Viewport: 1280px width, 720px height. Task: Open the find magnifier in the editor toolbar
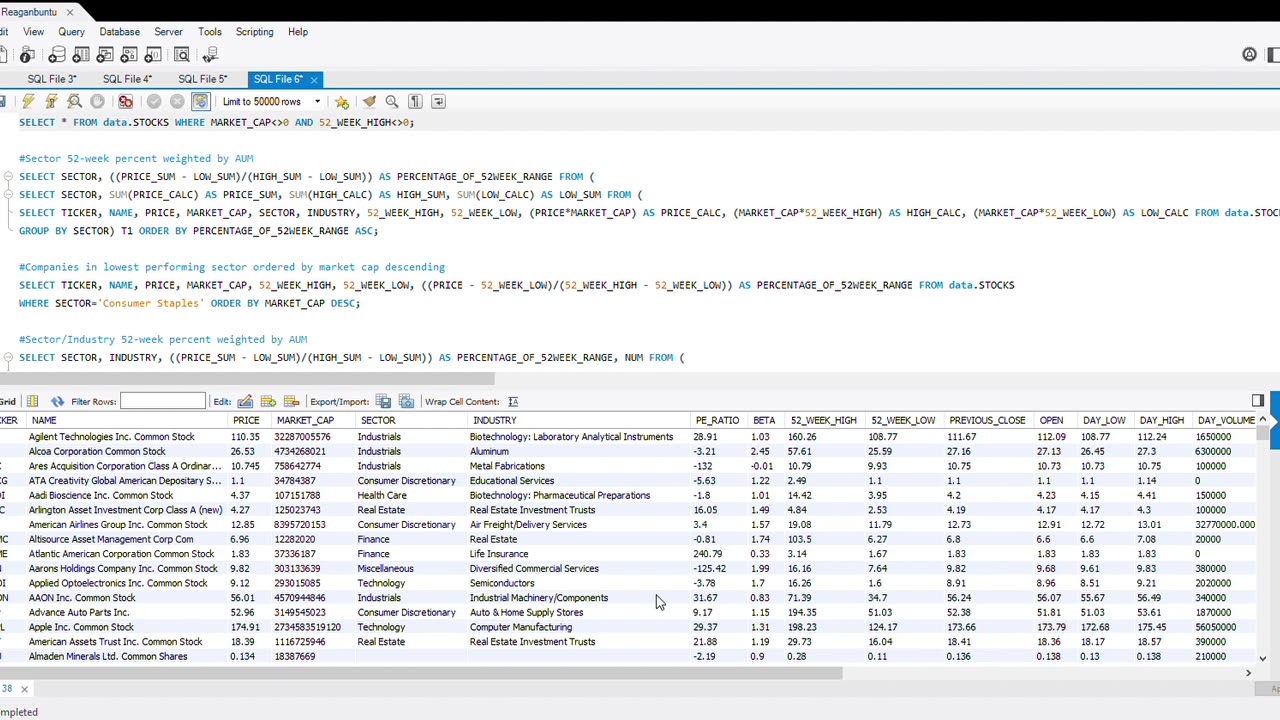pyautogui.click(x=392, y=101)
